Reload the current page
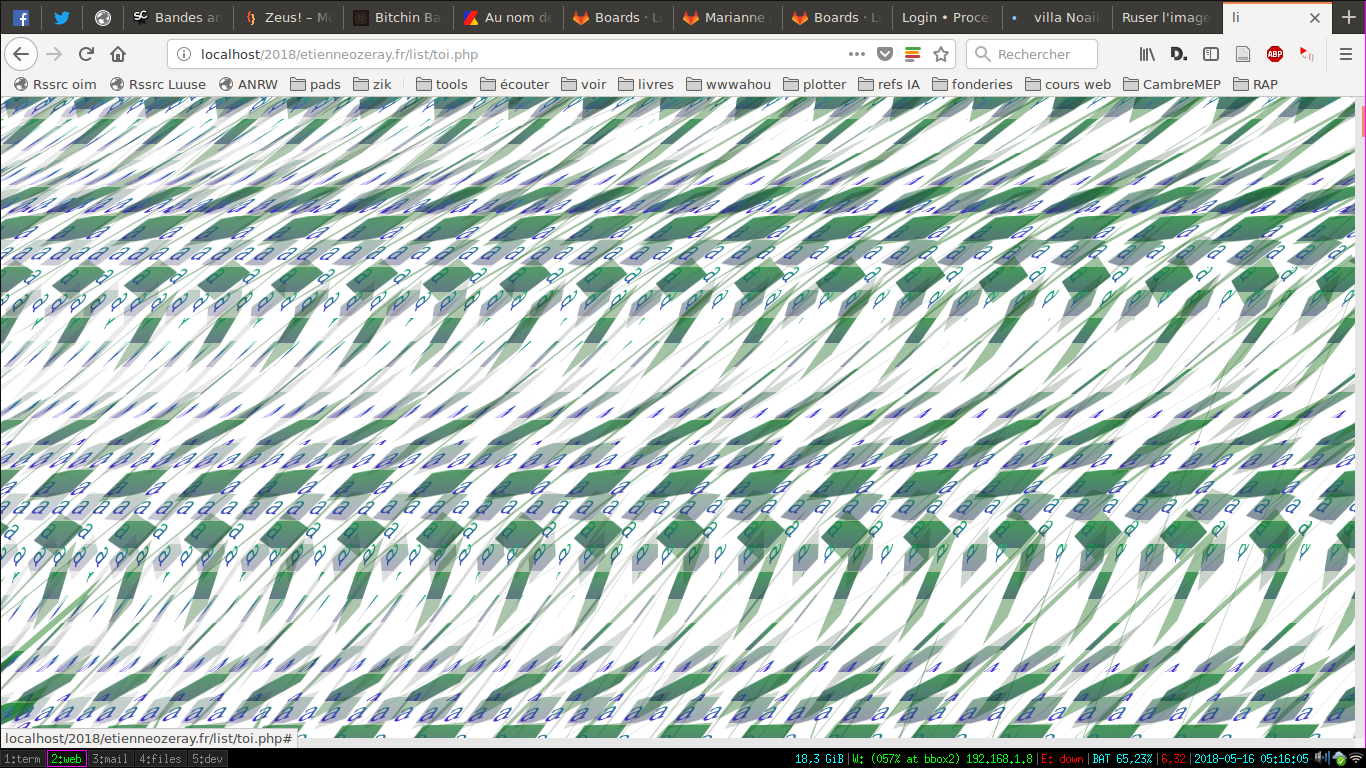The width and height of the screenshot is (1366, 768). [x=86, y=54]
